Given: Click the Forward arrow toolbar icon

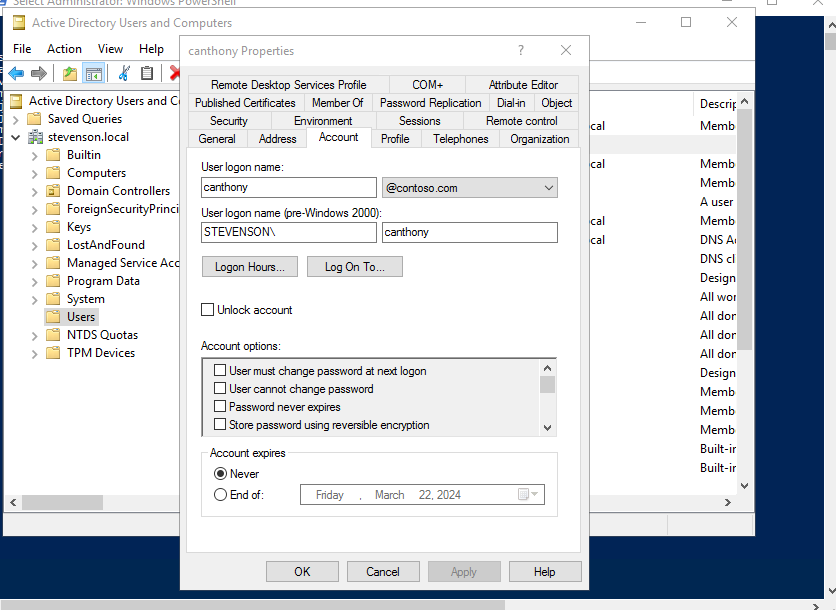Looking at the screenshot, I should tap(39, 73).
